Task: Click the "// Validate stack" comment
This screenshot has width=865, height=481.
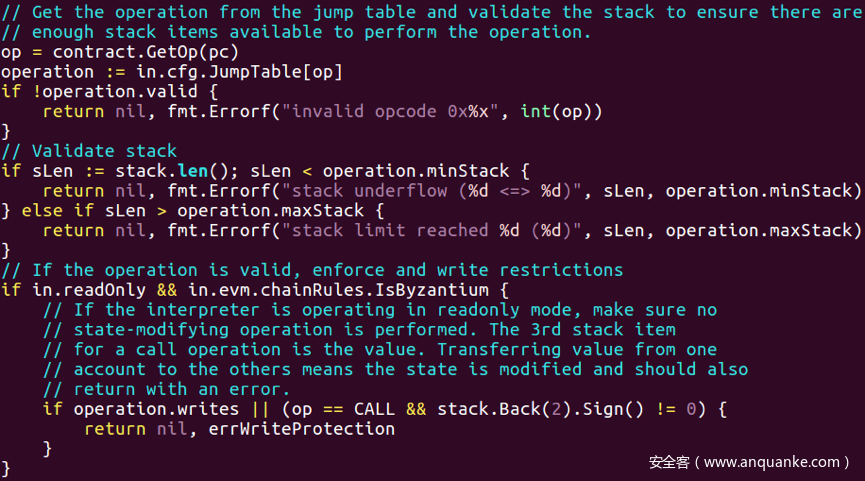Action: pyautogui.click(x=89, y=151)
